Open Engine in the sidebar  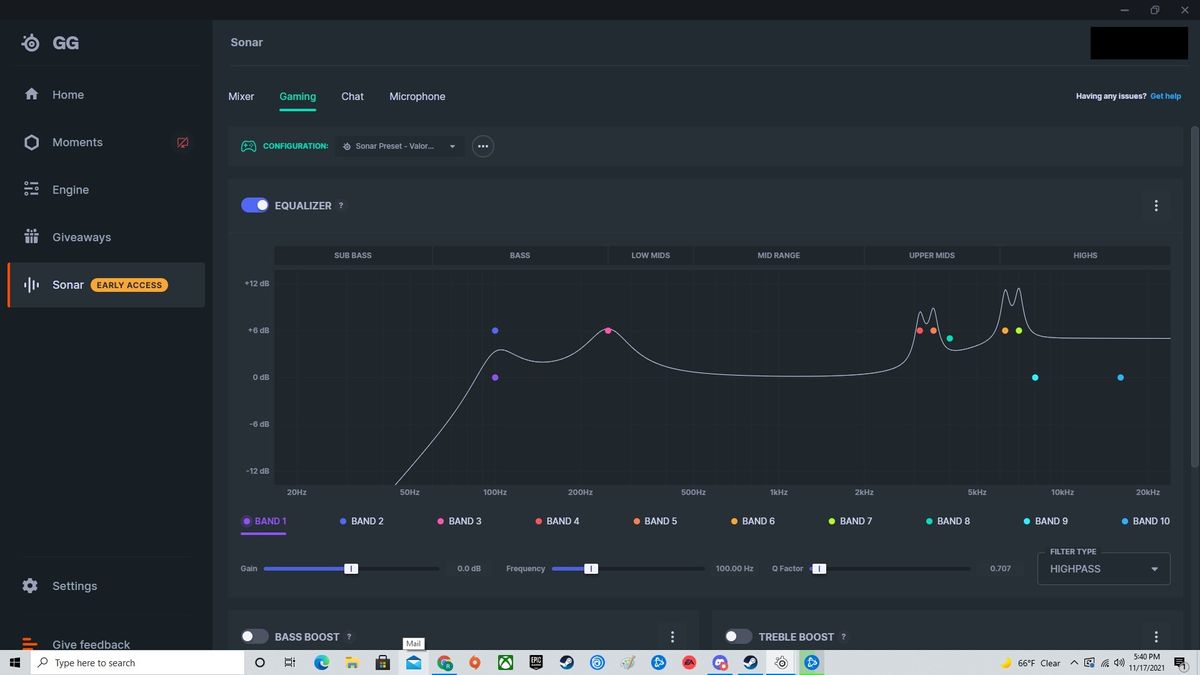70,190
